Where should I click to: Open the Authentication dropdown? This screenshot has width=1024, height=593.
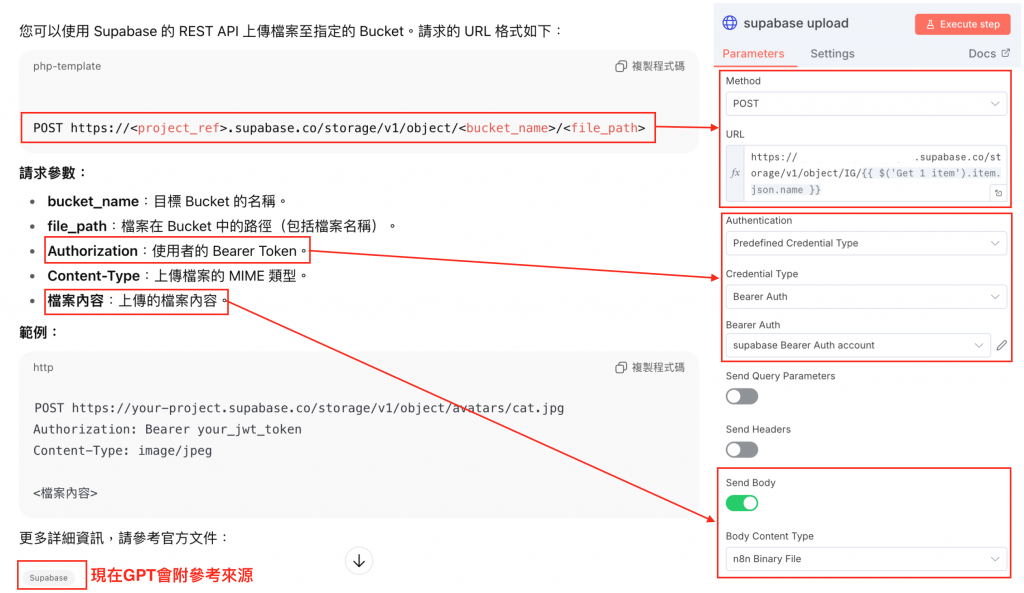(x=865, y=243)
